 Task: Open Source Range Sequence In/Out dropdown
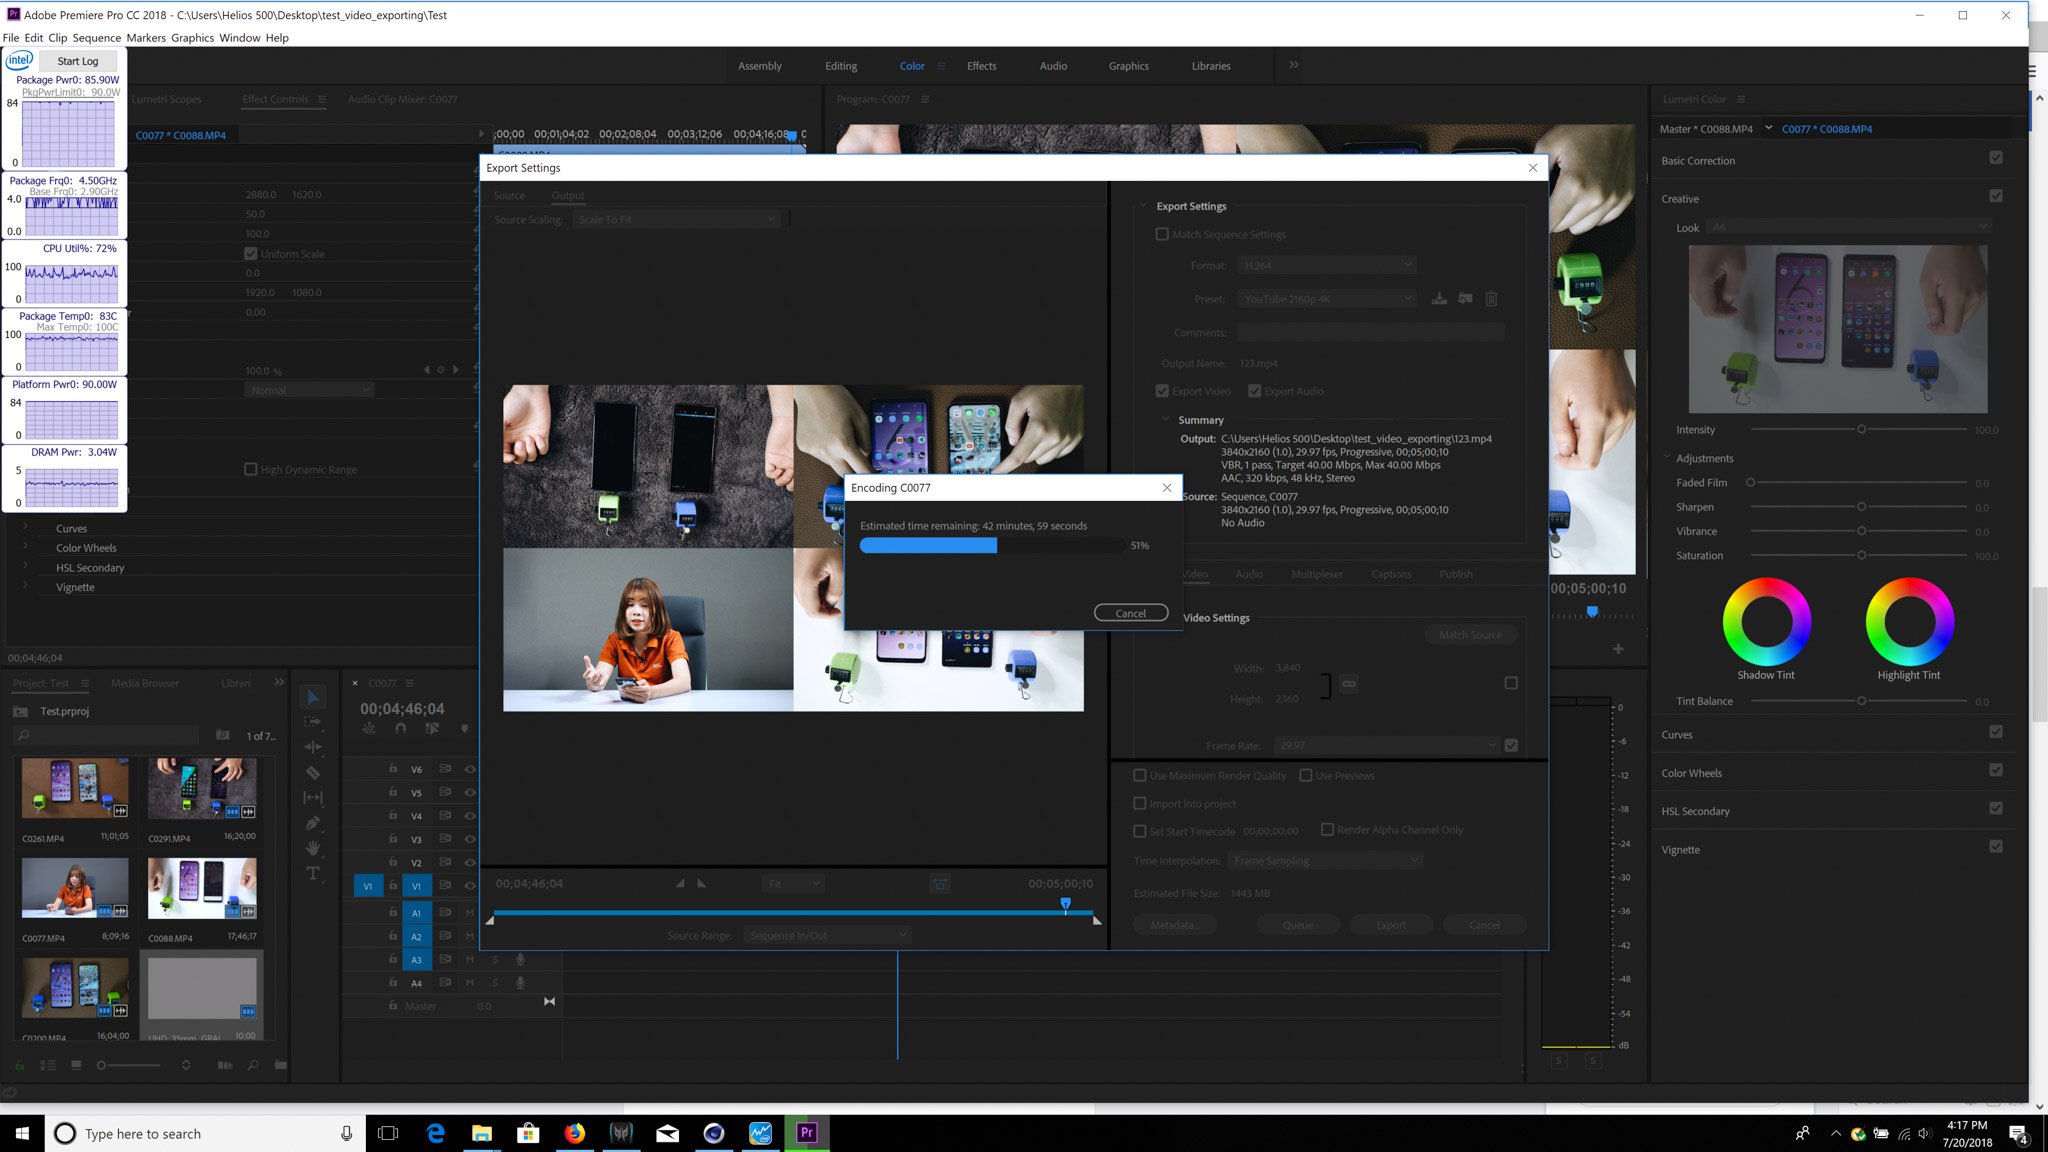(x=827, y=935)
